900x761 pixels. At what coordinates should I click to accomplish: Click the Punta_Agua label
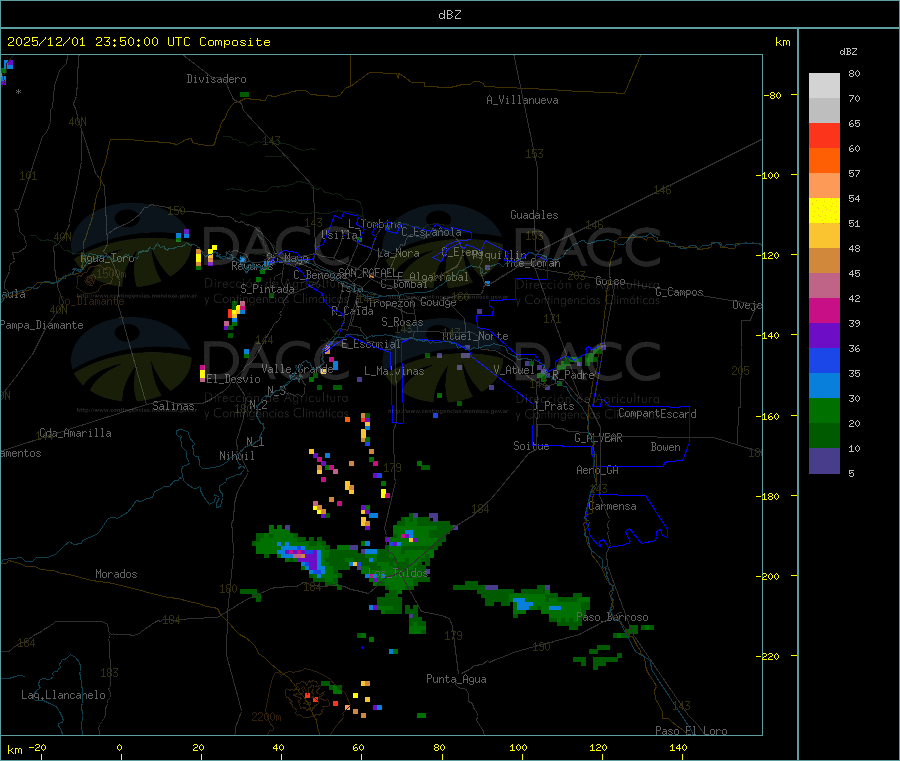[456, 679]
